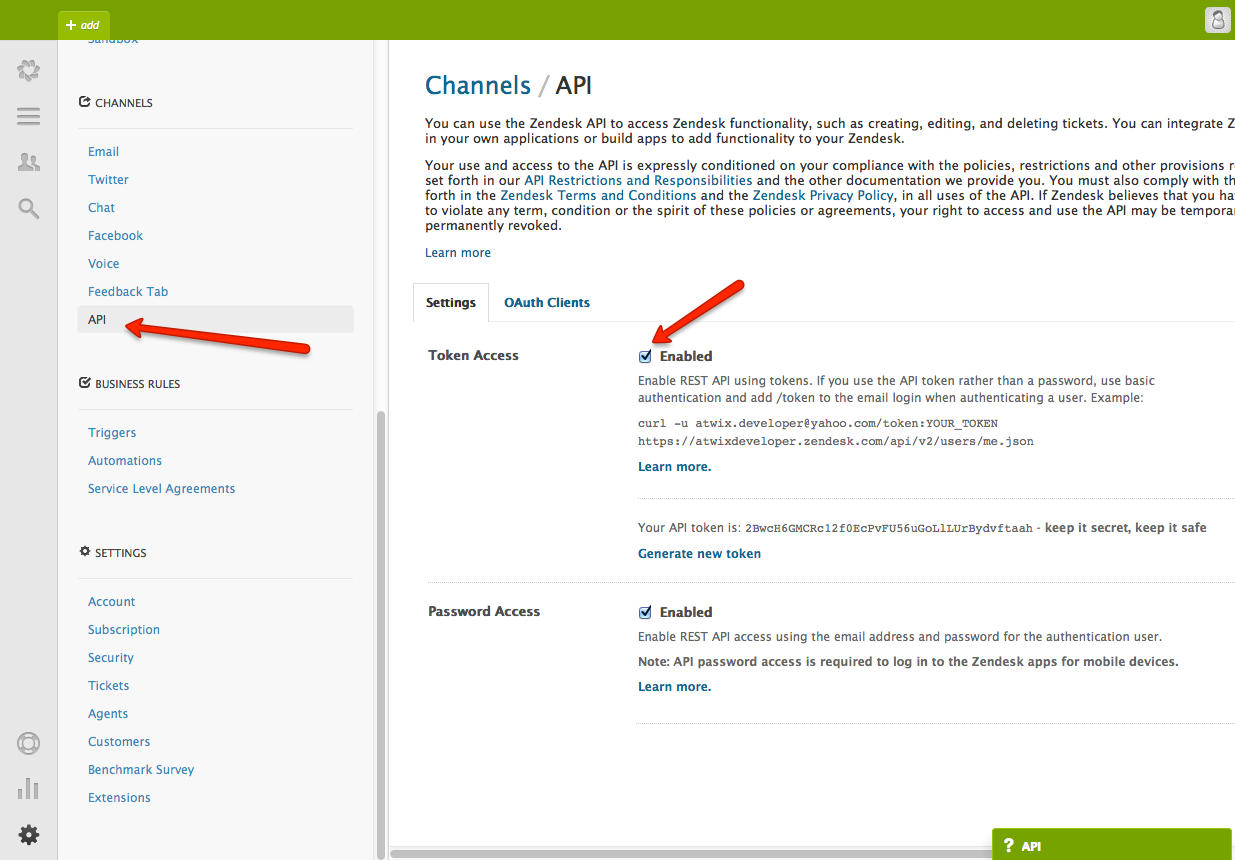Viewport: 1235px width, 860px height.
Task: Click the Password Access label
Action: 484,612
